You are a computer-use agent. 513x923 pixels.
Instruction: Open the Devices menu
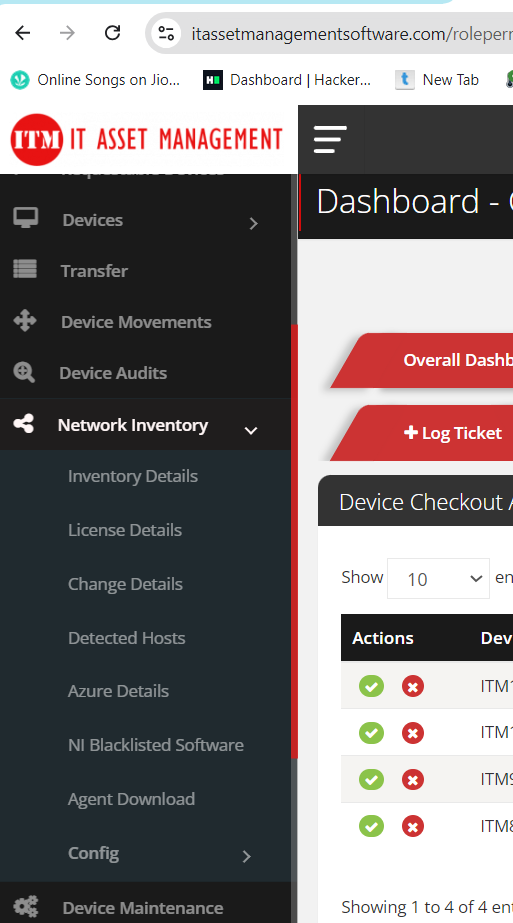(x=92, y=220)
